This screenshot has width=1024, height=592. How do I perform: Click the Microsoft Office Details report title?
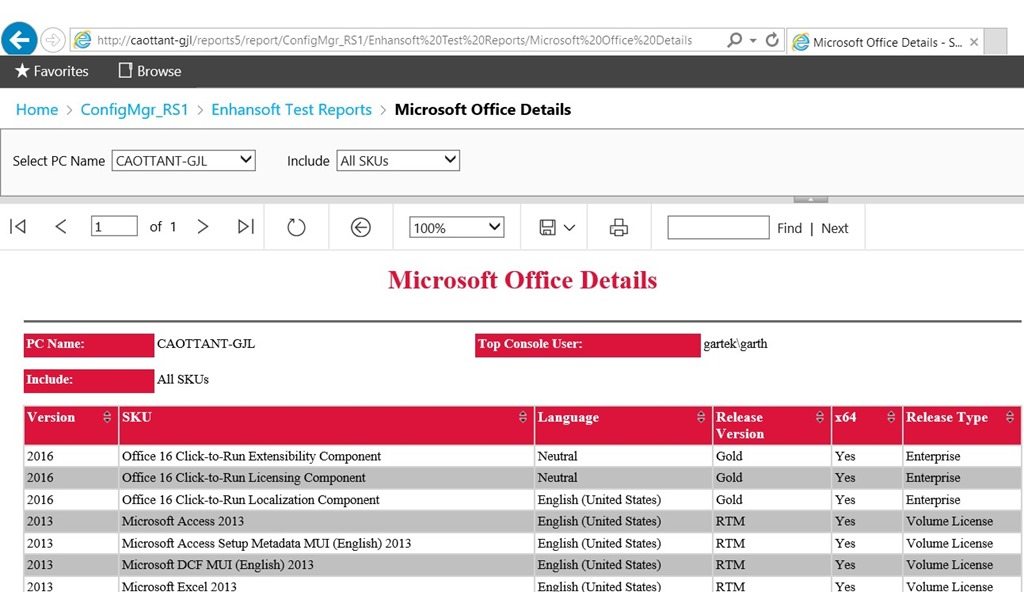click(x=522, y=280)
